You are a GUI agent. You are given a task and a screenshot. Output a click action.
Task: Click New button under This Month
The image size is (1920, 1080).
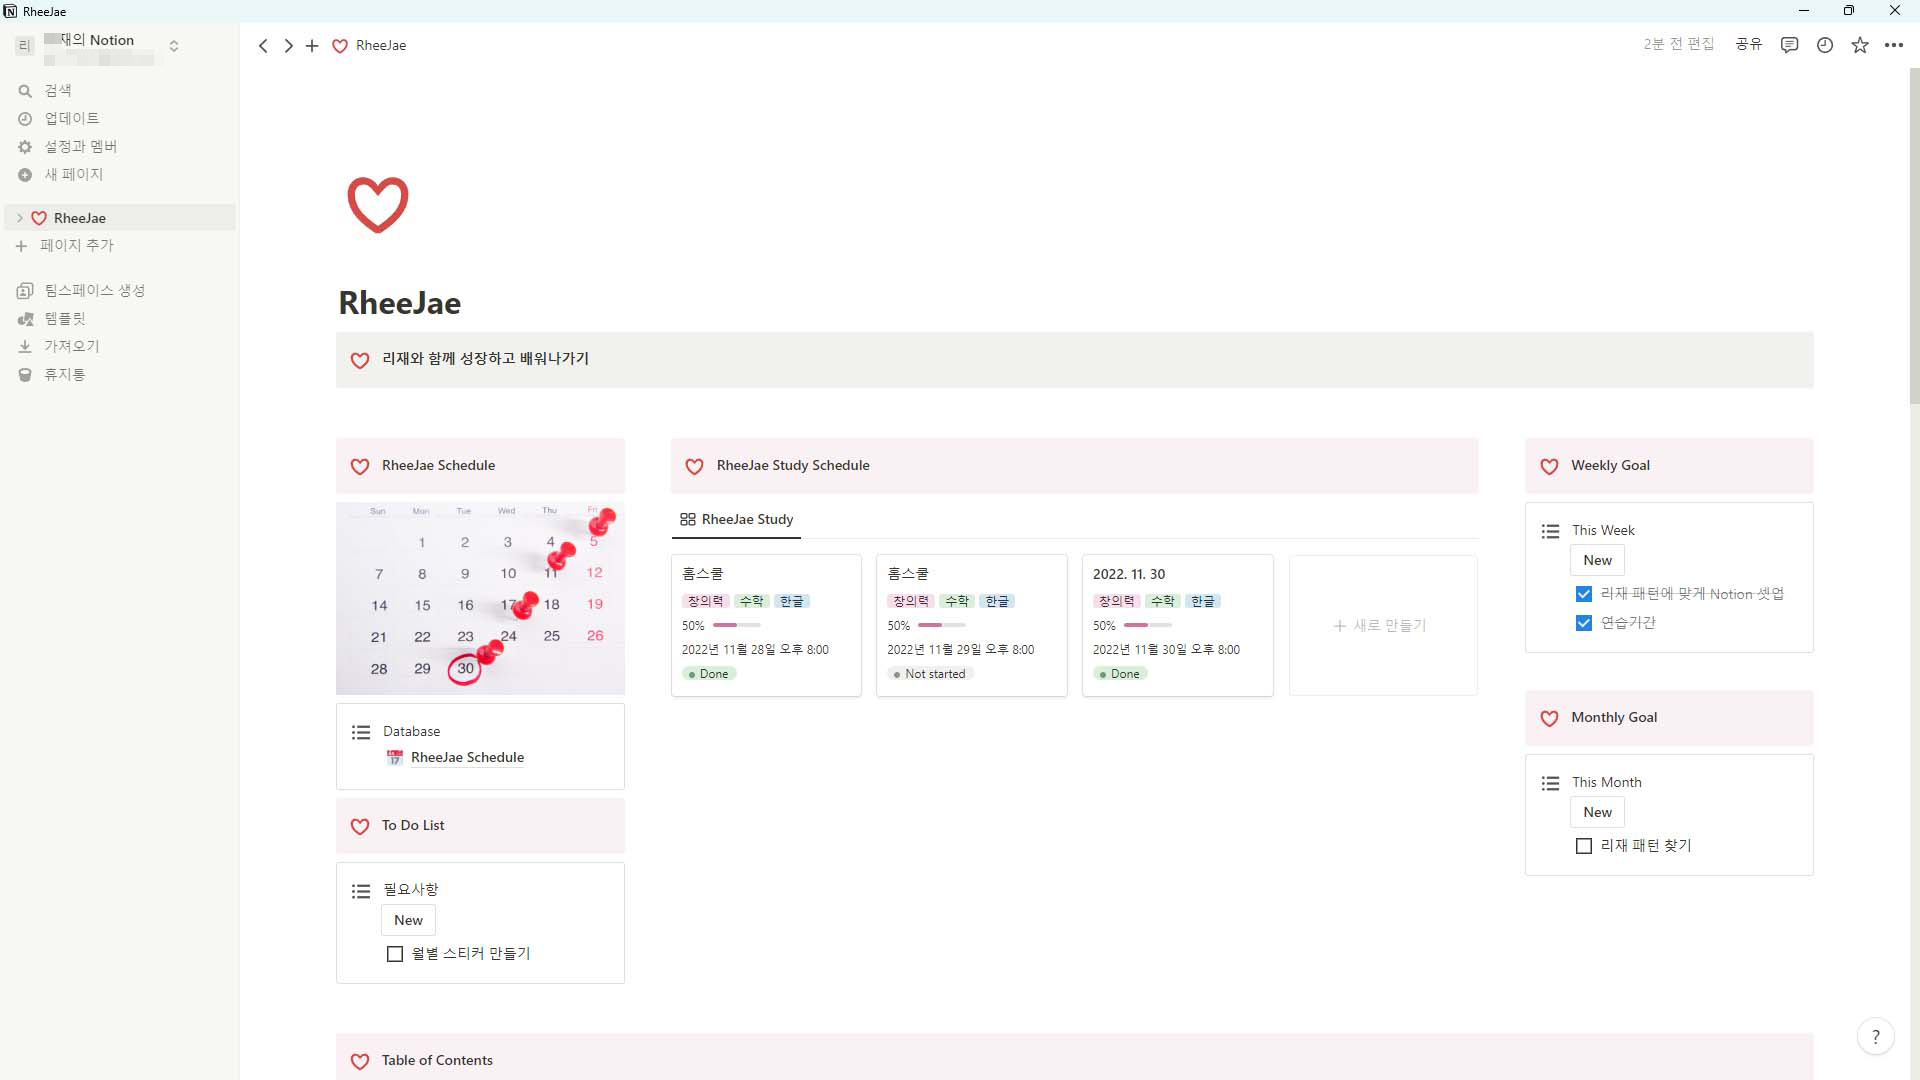[1597, 812]
